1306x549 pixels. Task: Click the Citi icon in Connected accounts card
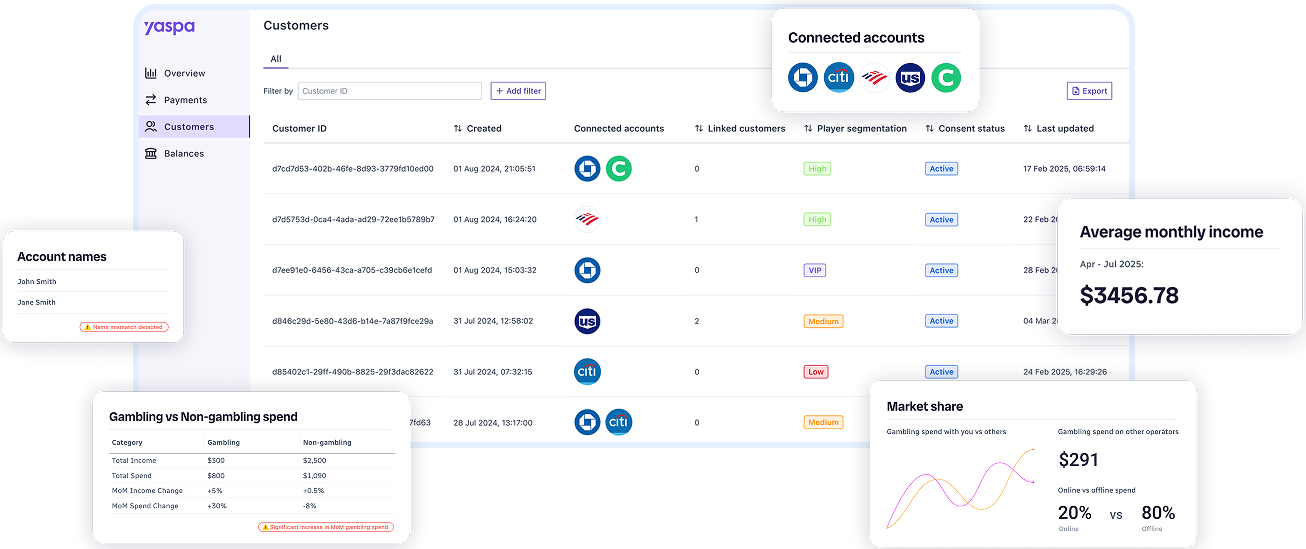[838, 78]
